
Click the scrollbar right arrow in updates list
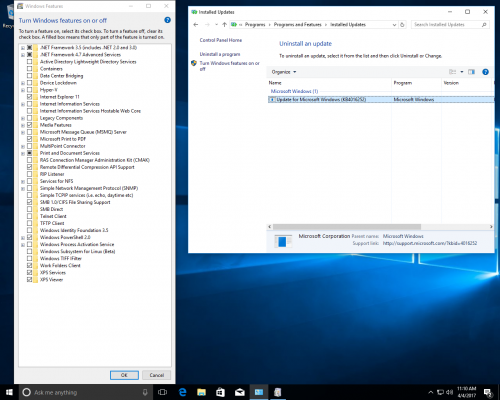click(491, 227)
